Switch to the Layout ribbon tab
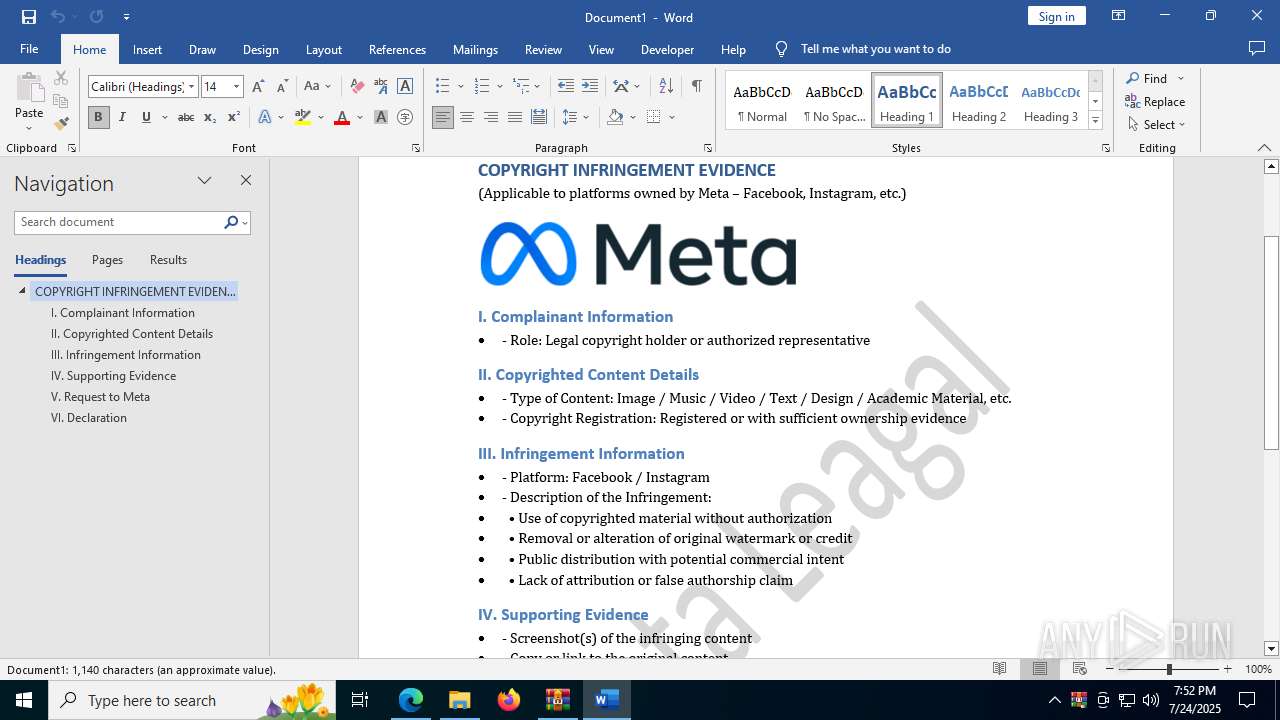1280x720 pixels. coord(323,49)
